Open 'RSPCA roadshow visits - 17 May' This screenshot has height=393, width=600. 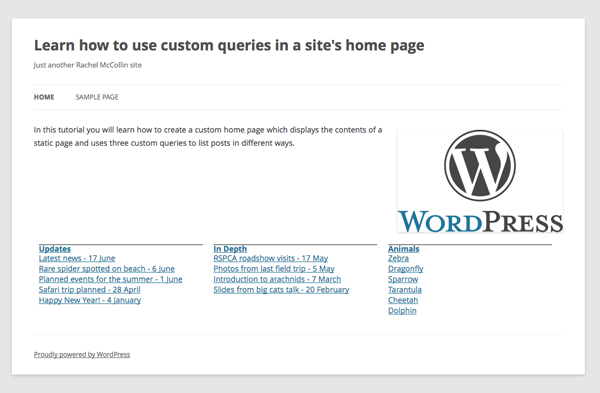point(271,258)
